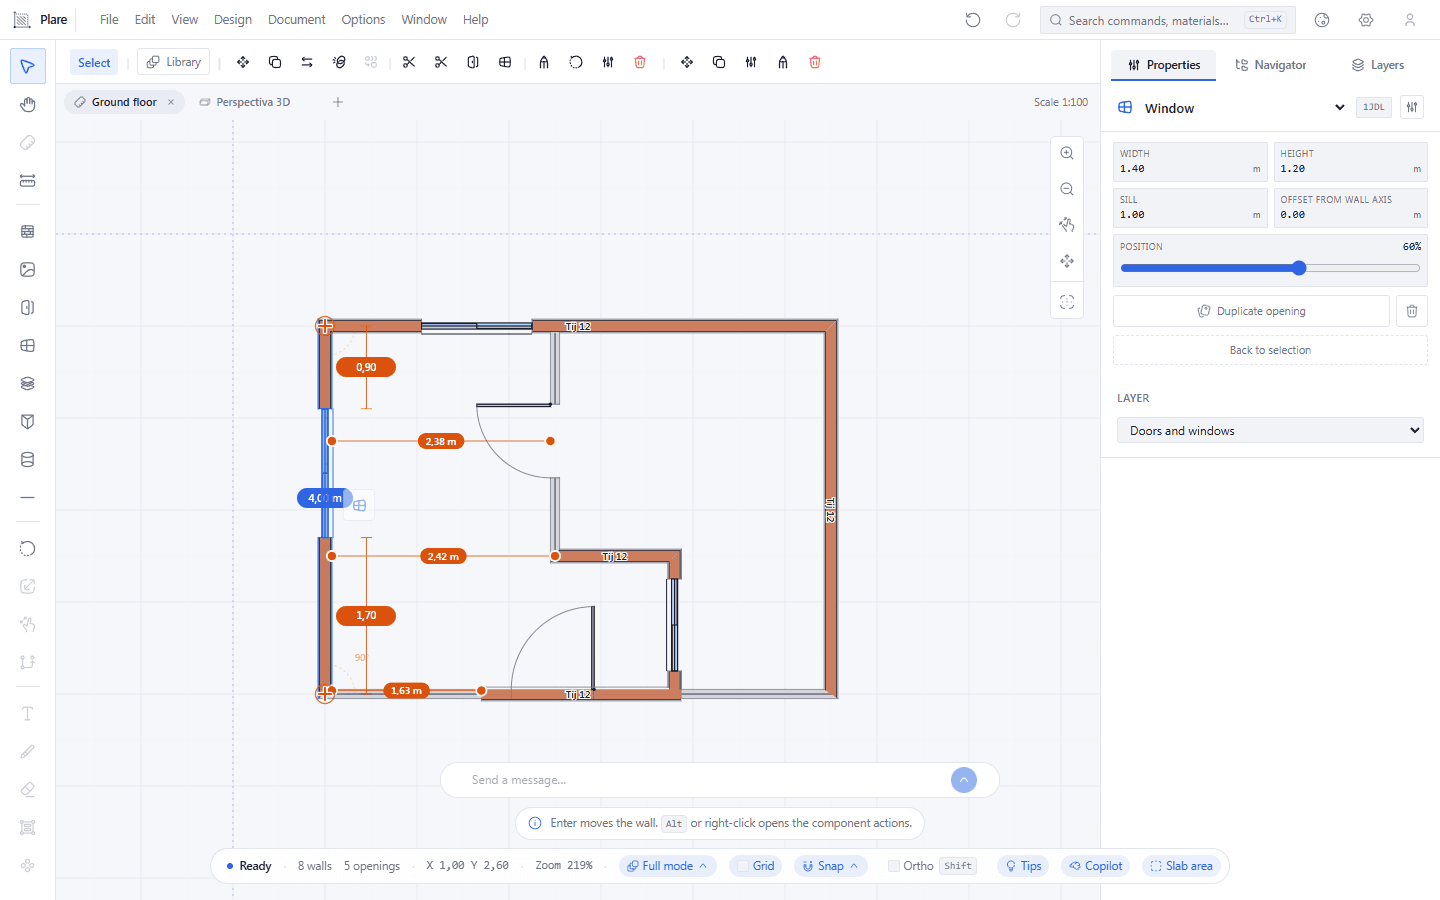The width and height of the screenshot is (1440, 900).
Task: Select the arrow pointer tool in sidebar
Action: (x=28, y=67)
